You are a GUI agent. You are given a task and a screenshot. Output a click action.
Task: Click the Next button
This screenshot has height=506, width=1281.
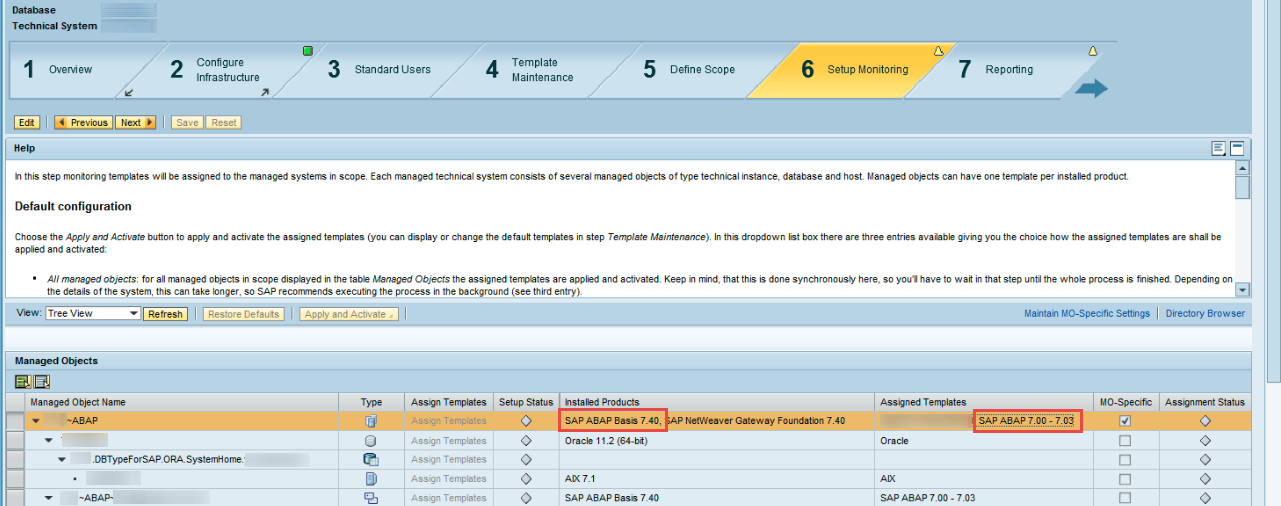tap(136, 122)
